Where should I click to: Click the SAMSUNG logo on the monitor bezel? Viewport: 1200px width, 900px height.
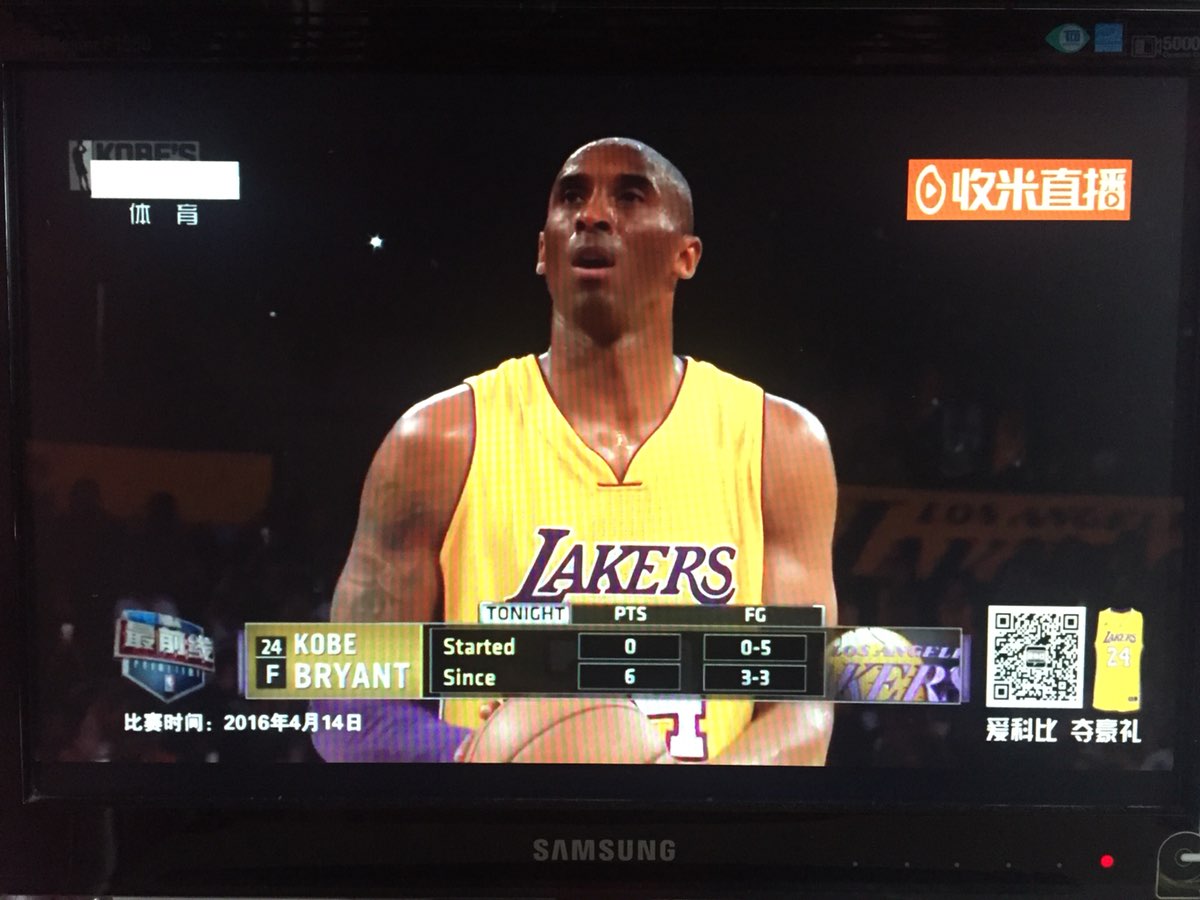click(x=604, y=851)
